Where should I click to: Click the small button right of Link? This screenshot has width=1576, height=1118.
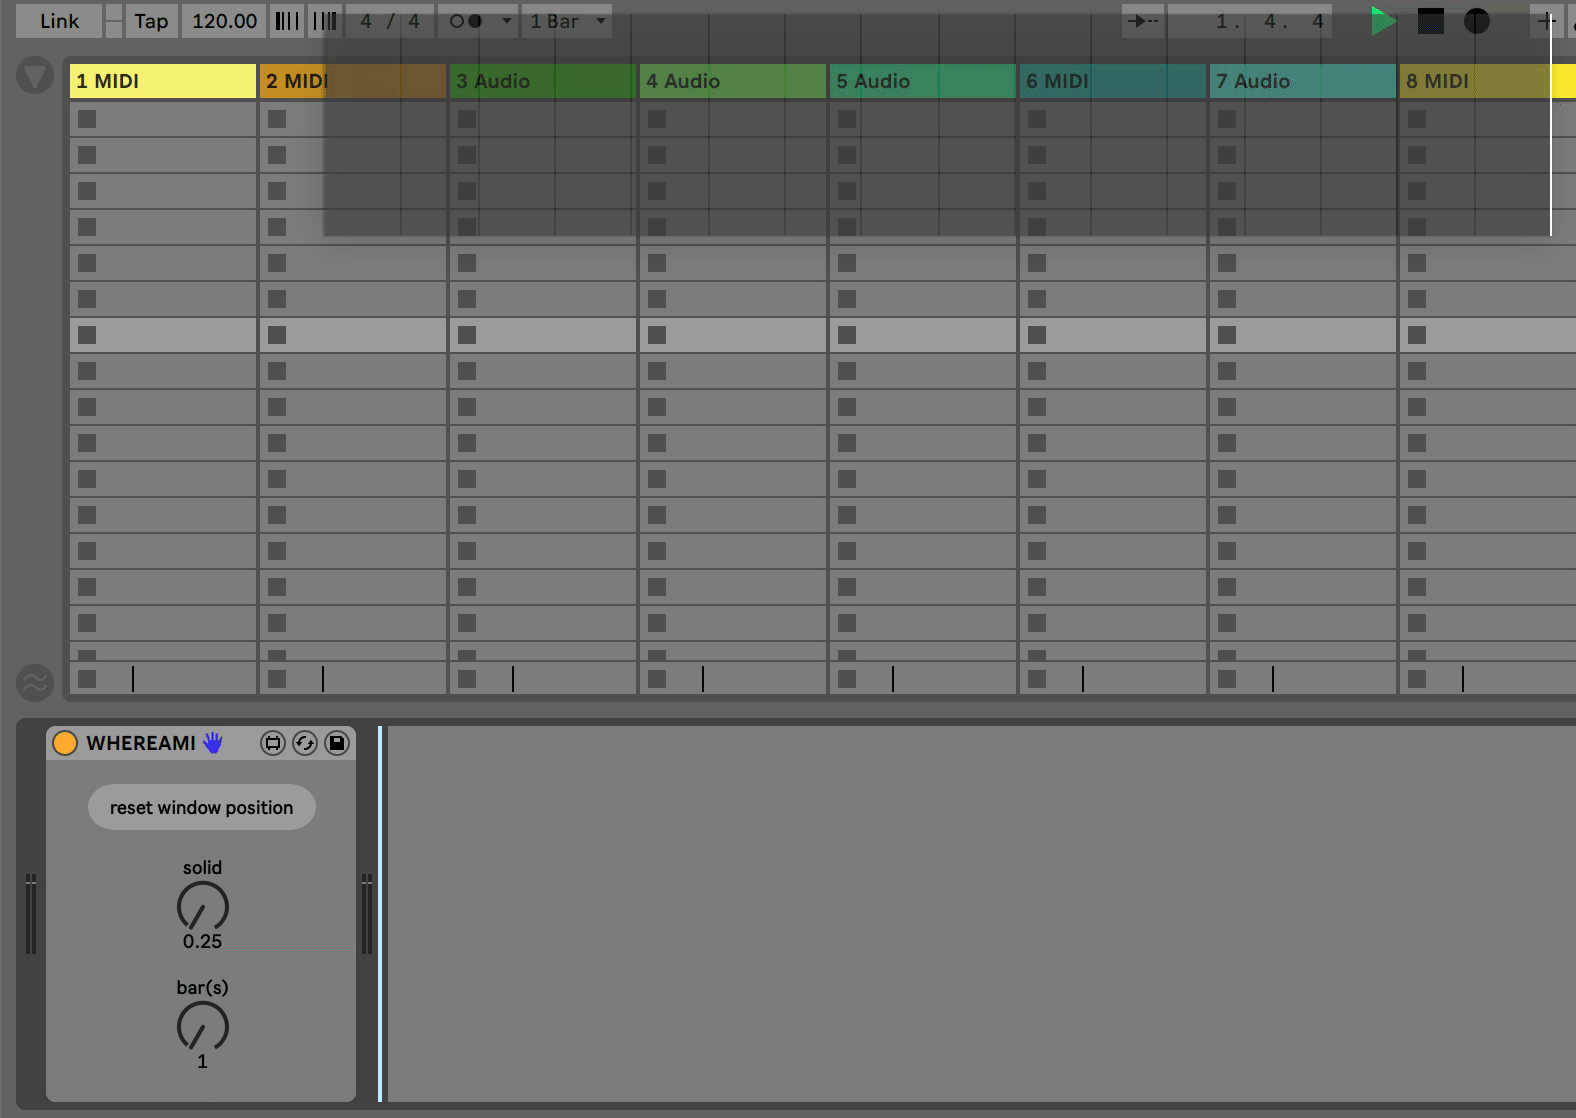click(x=114, y=21)
